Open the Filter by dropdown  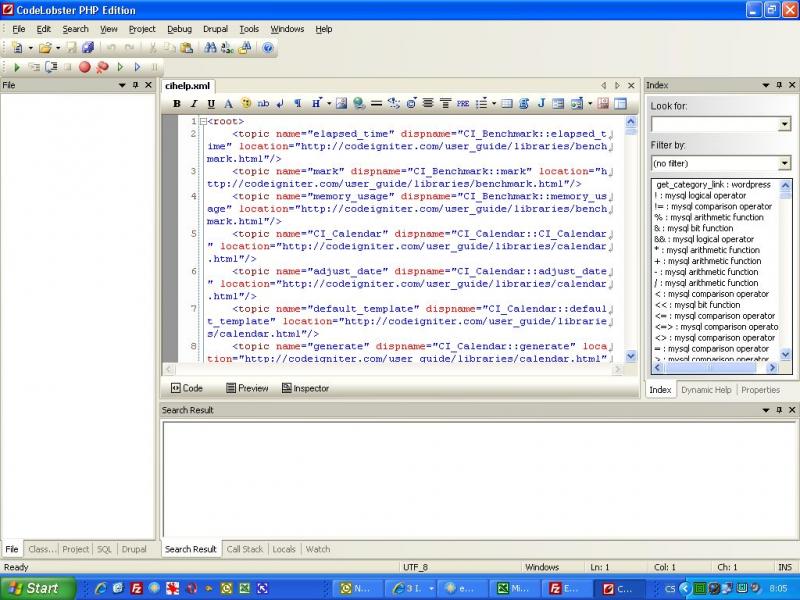pos(784,162)
